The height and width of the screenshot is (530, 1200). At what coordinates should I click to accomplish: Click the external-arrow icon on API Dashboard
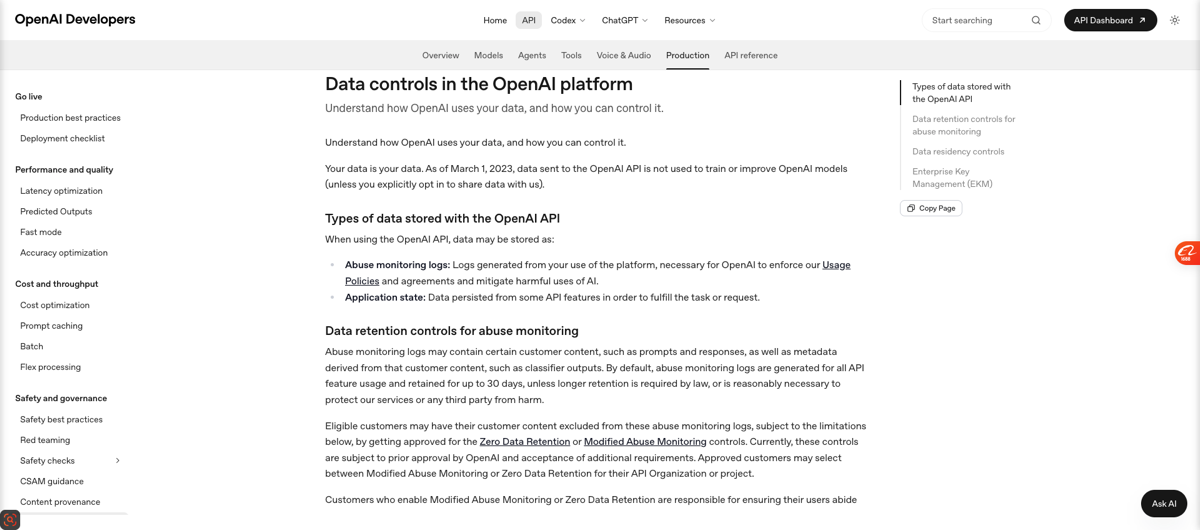click(x=1142, y=20)
